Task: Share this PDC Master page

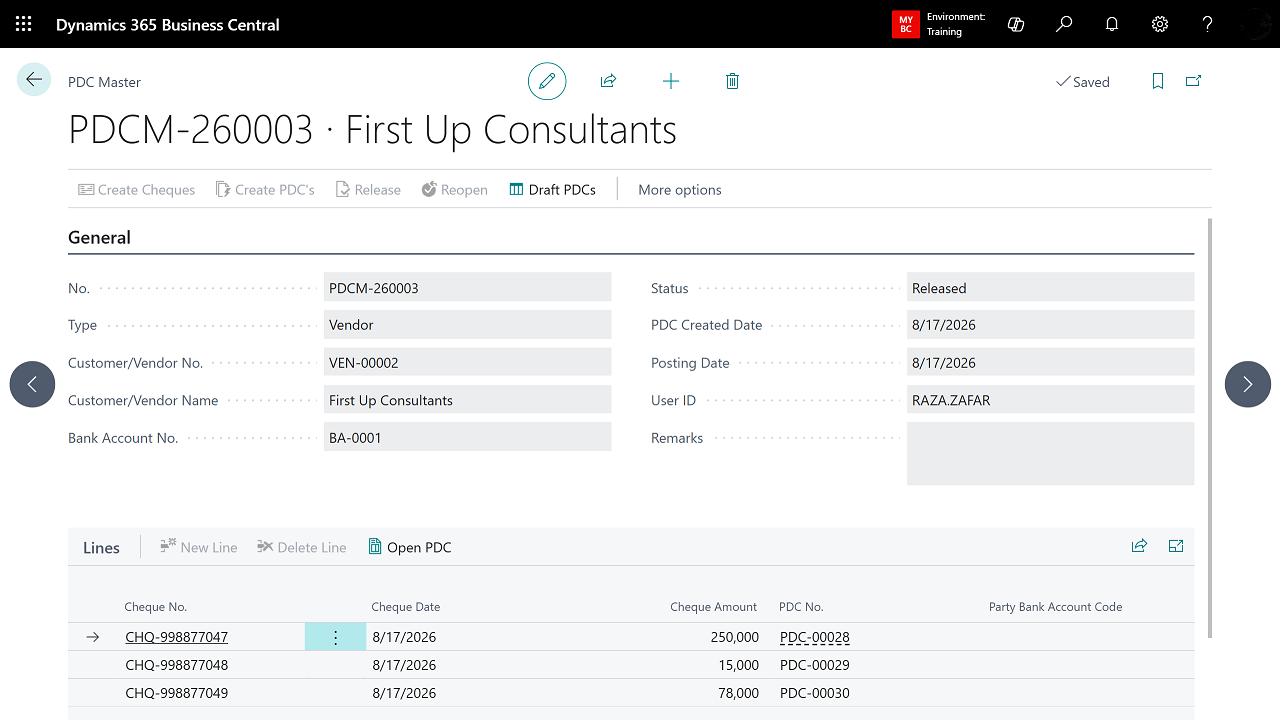Action: [x=608, y=81]
